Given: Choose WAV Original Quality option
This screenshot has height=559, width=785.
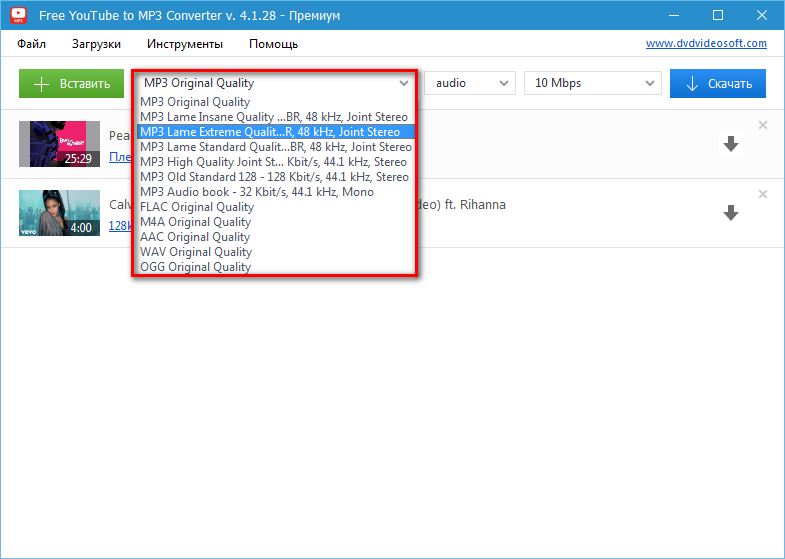Looking at the screenshot, I should [x=275, y=252].
